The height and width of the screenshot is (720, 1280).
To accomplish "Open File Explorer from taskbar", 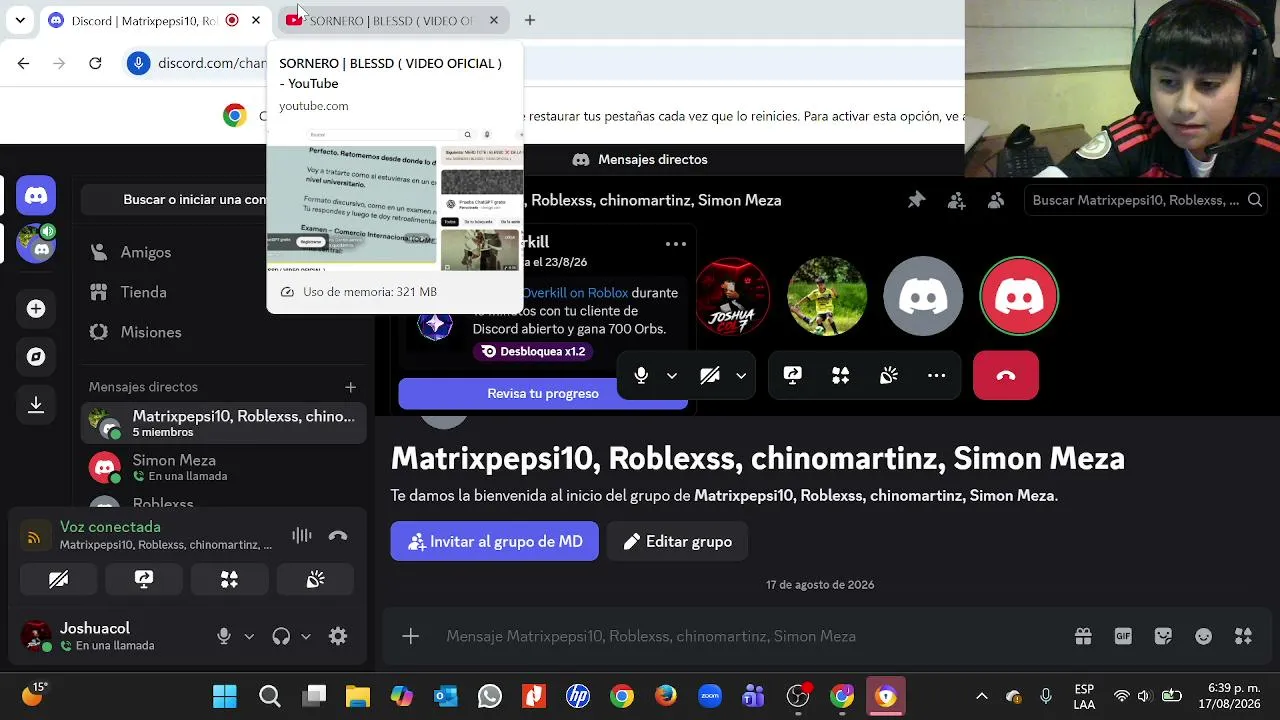I will [x=357, y=696].
